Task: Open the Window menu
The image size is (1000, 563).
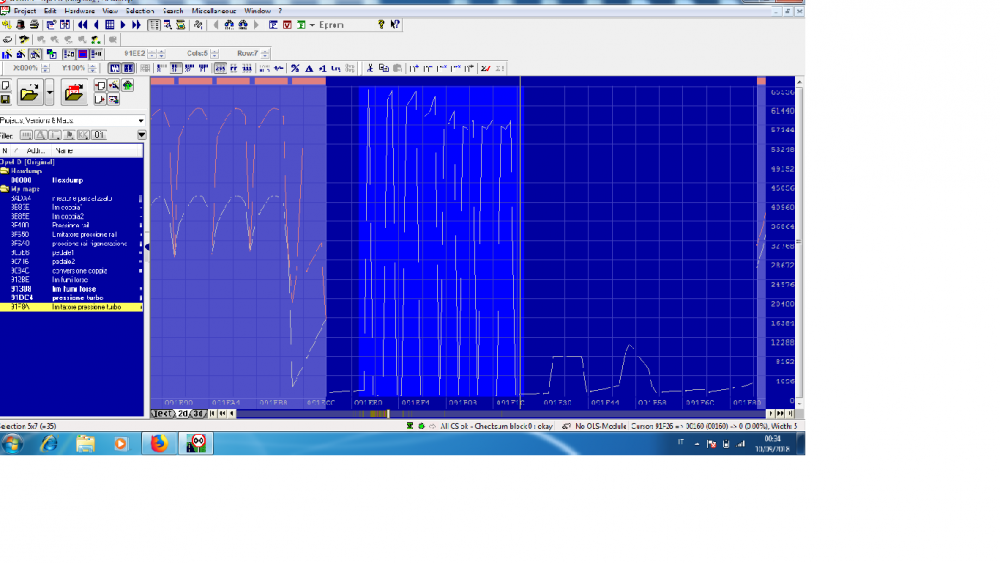Action: coord(257,11)
